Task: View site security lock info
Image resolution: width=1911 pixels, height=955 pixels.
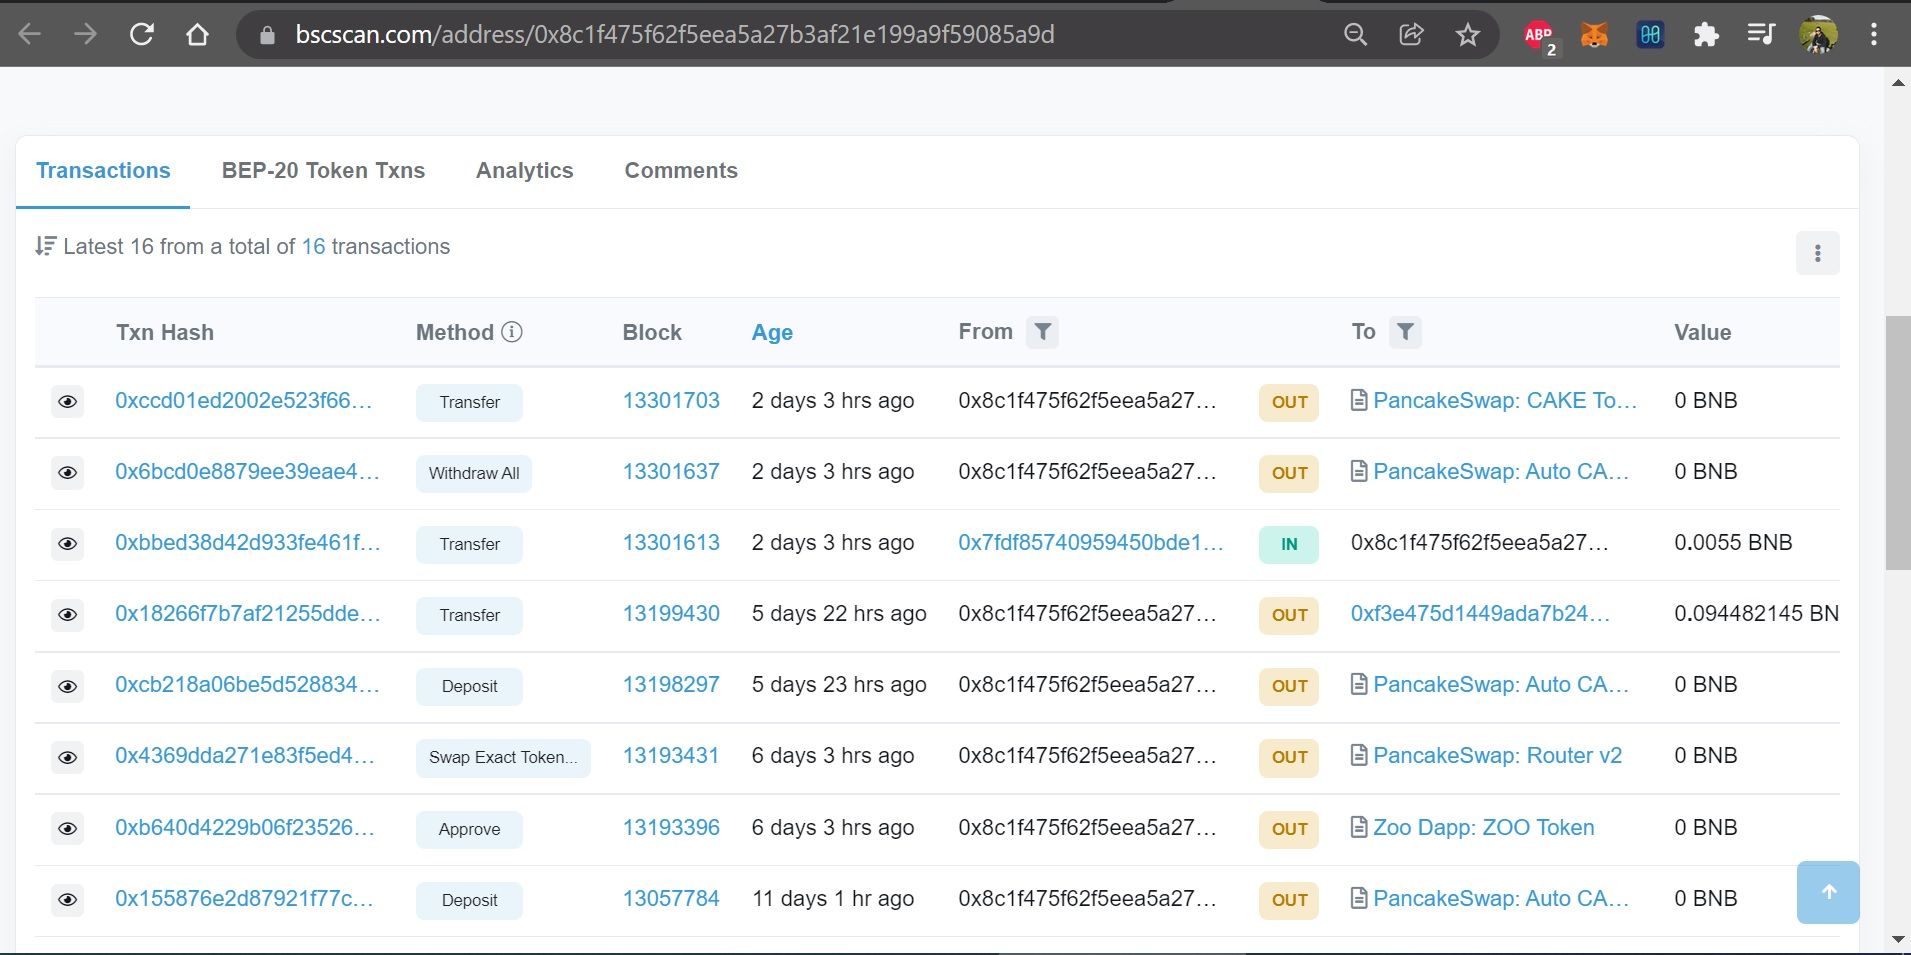Action: click(x=266, y=35)
